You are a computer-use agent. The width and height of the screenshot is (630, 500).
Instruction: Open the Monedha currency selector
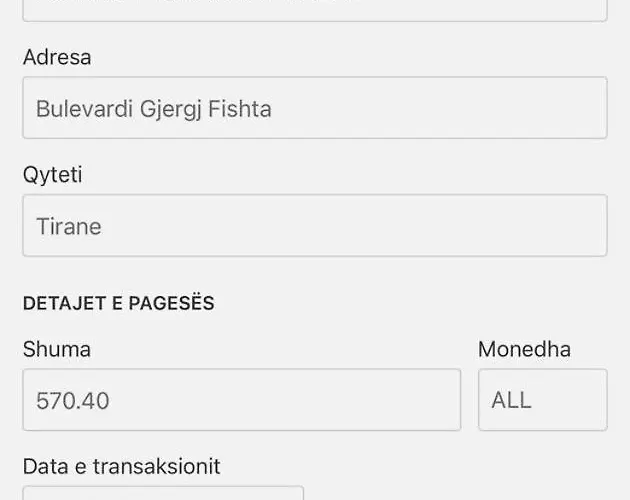pyautogui.click(x=542, y=400)
